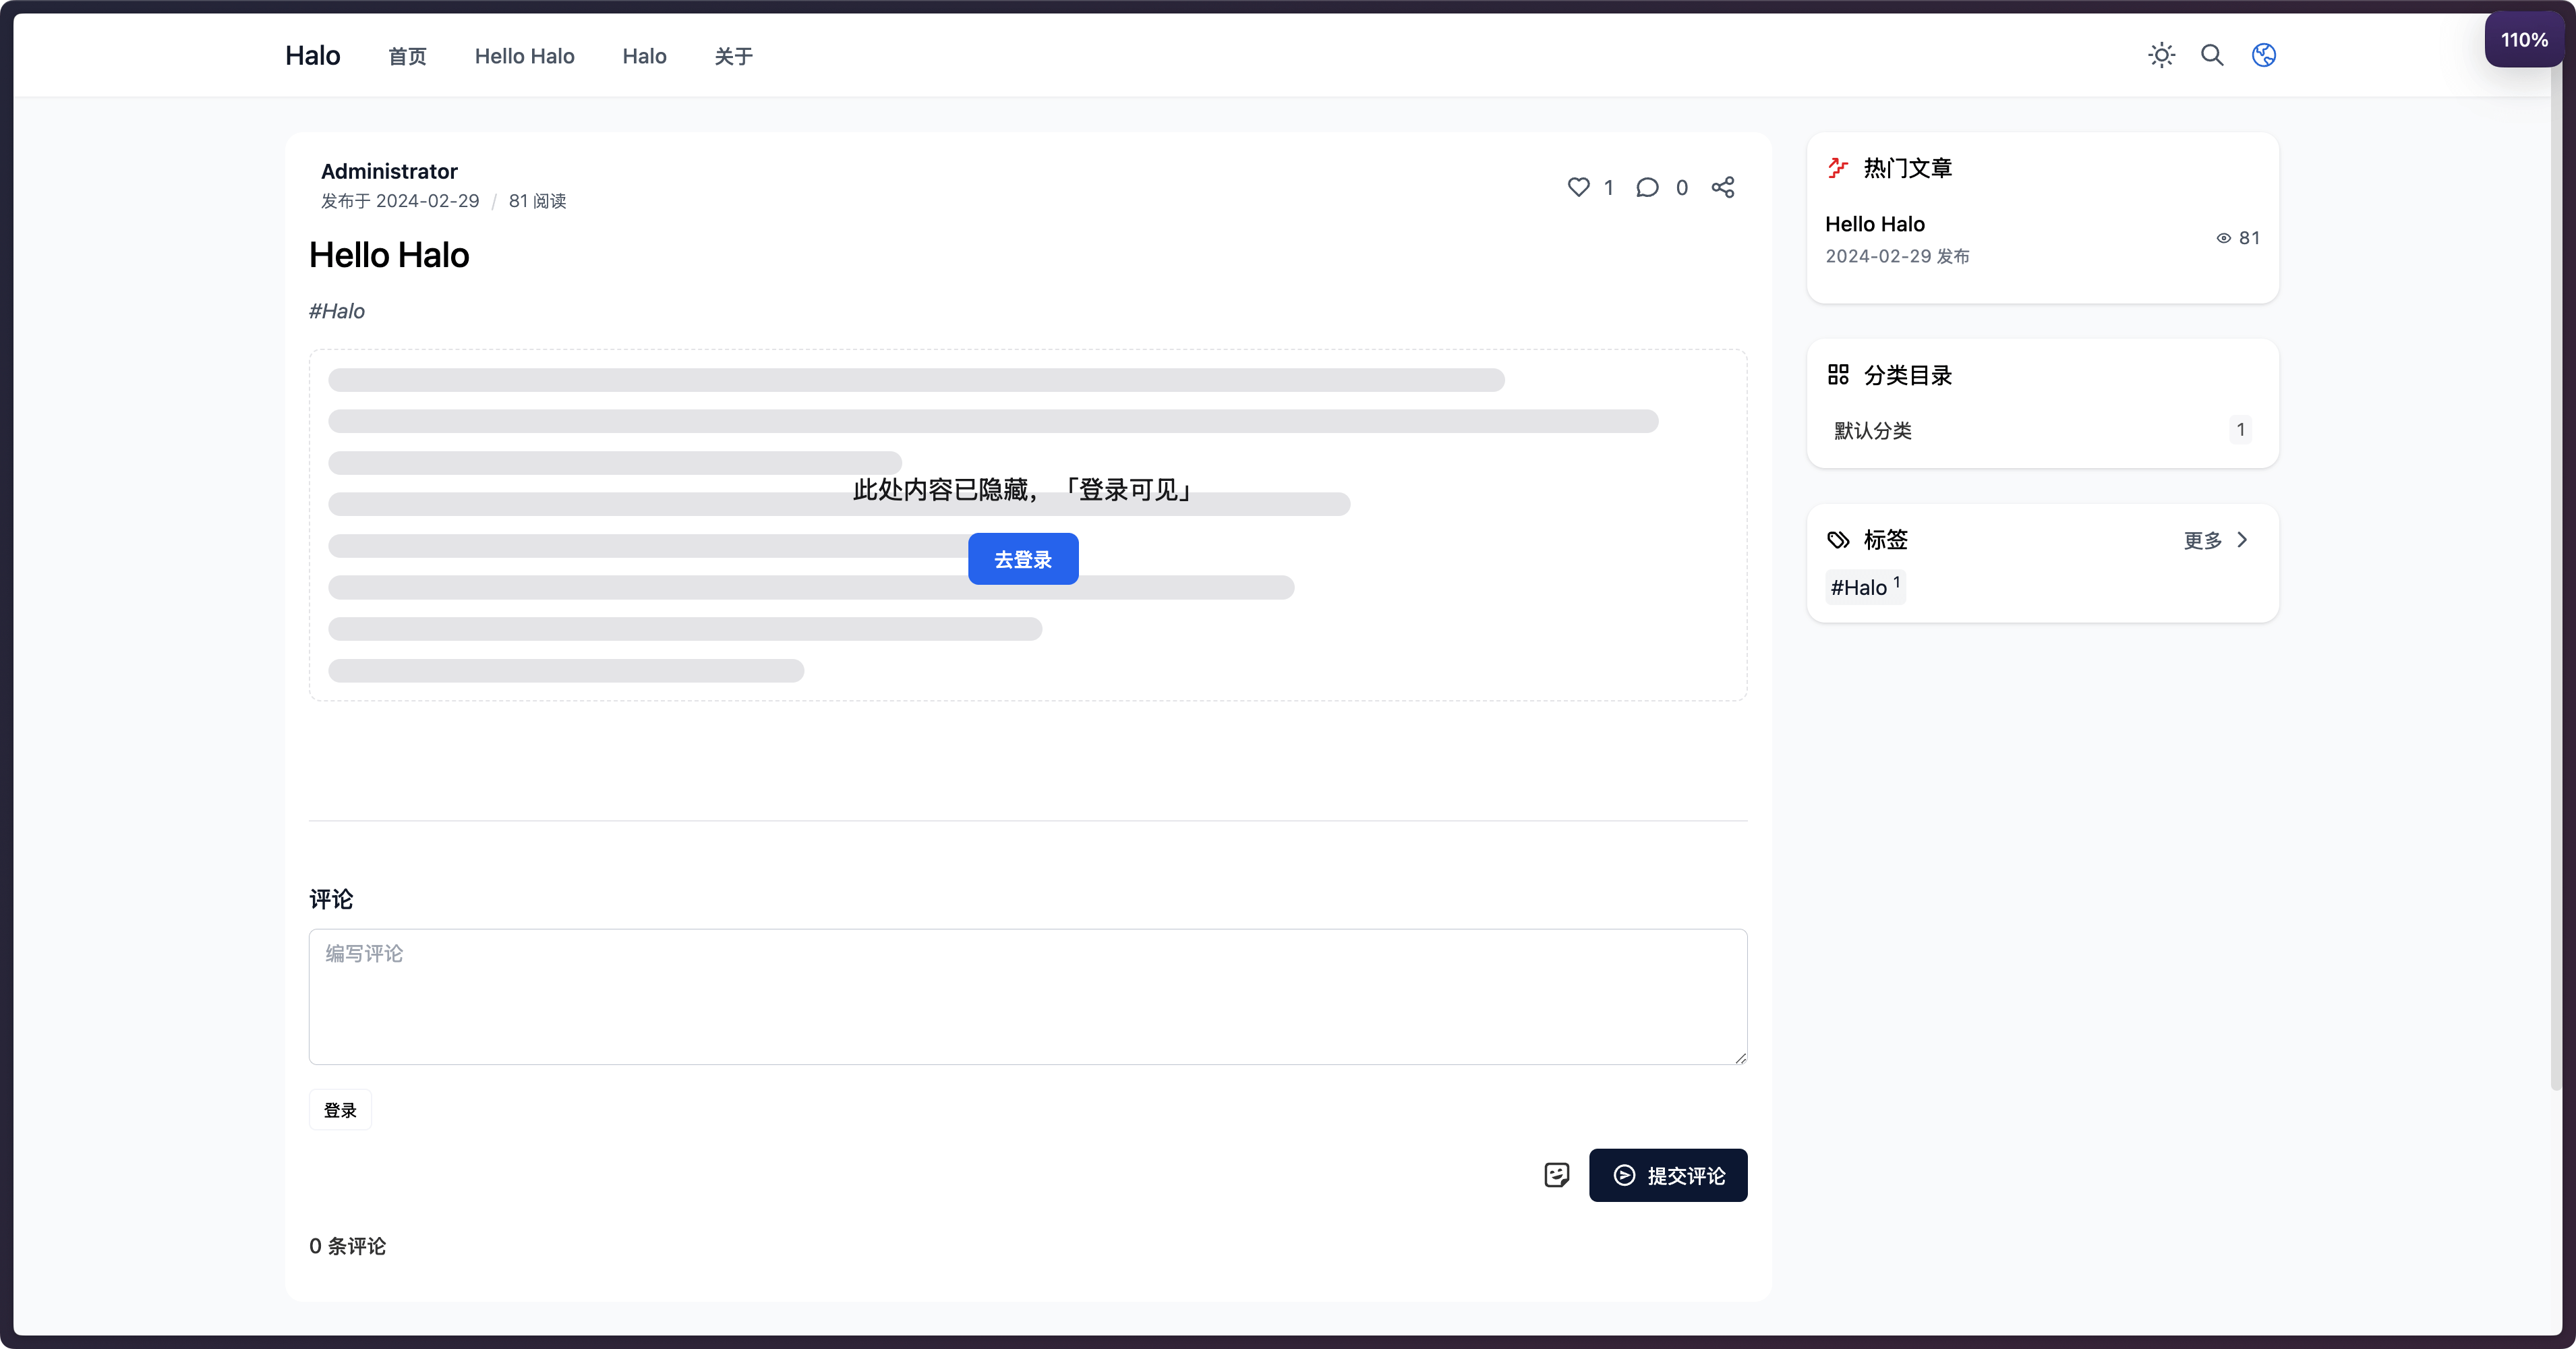Click the trending icon beside 热门文章

point(1838,168)
